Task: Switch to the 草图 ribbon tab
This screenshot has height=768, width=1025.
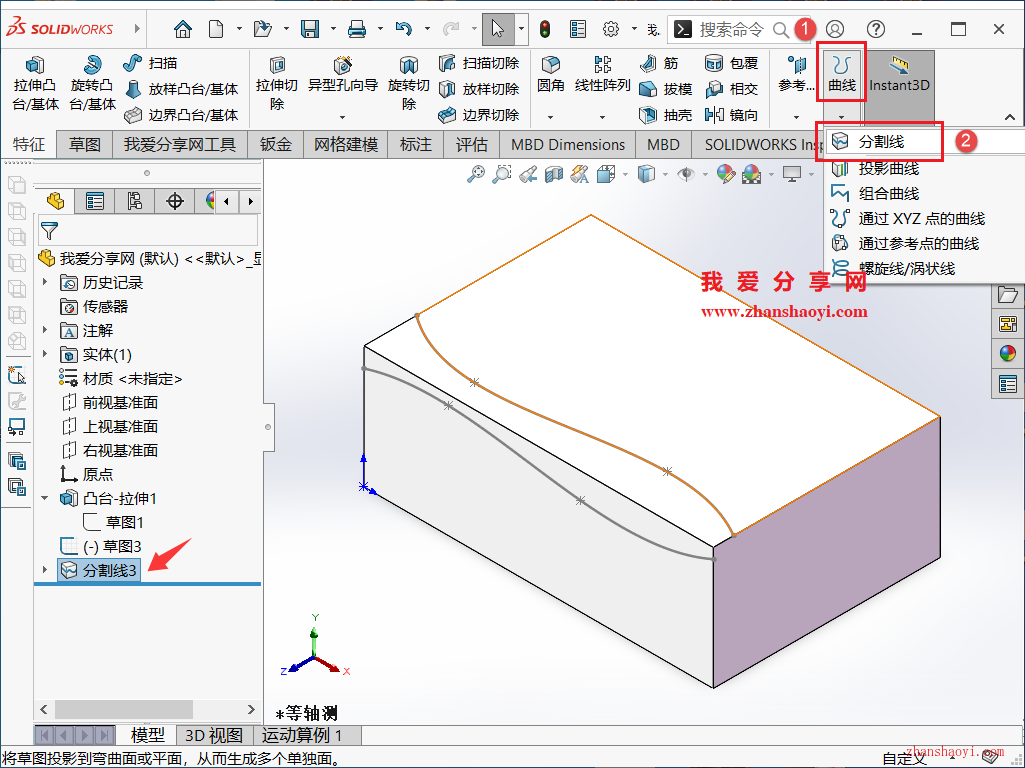Action: coord(85,144)
